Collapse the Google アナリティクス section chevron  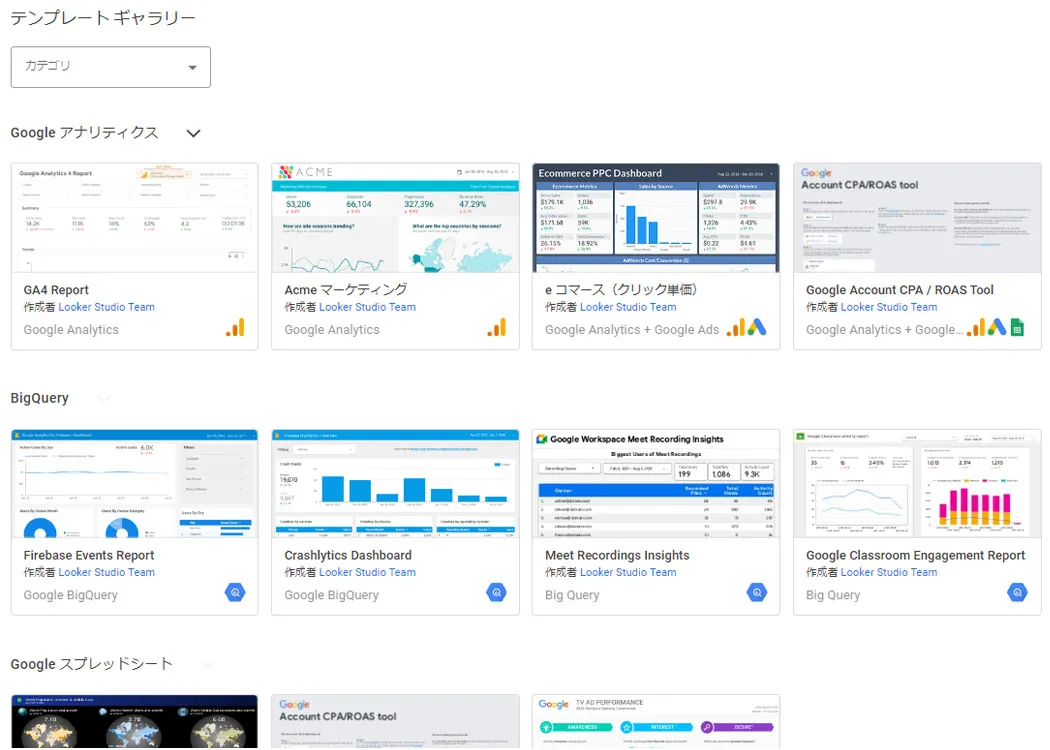(194, 133)
